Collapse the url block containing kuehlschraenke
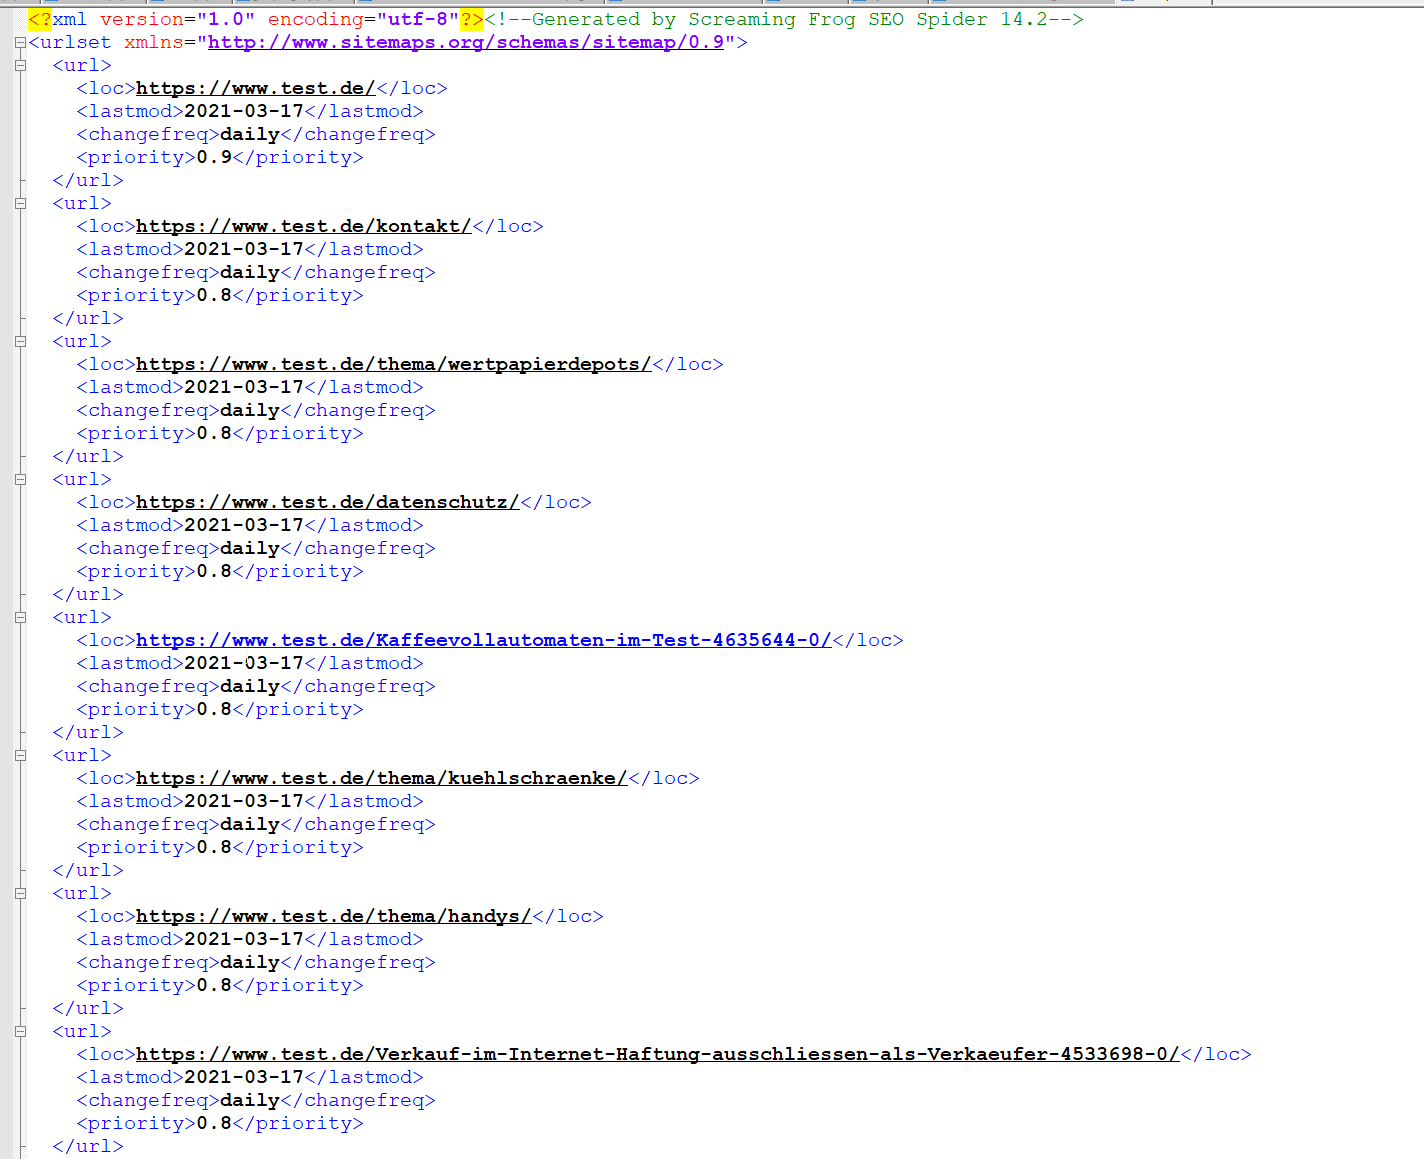1424x1159 pixels. click(20, 756)
